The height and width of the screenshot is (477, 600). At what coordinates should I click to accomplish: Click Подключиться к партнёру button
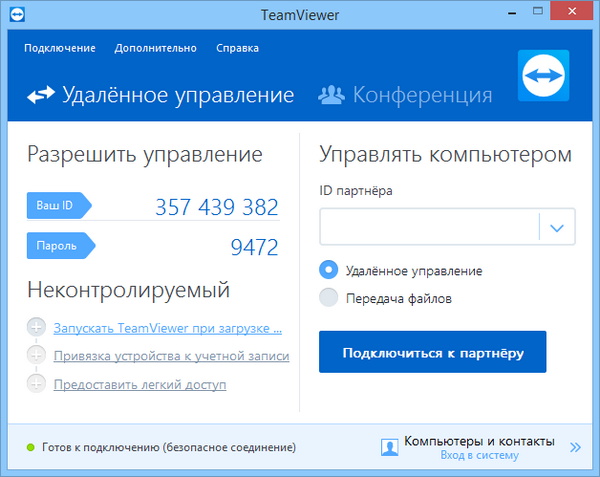433,352
